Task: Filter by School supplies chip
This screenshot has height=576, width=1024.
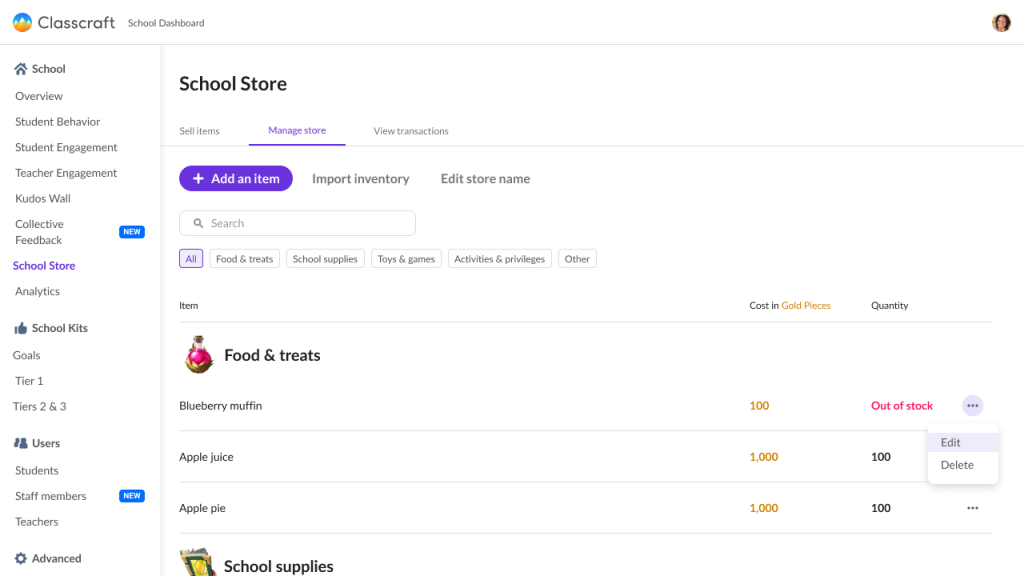Action: pos(325,259)
